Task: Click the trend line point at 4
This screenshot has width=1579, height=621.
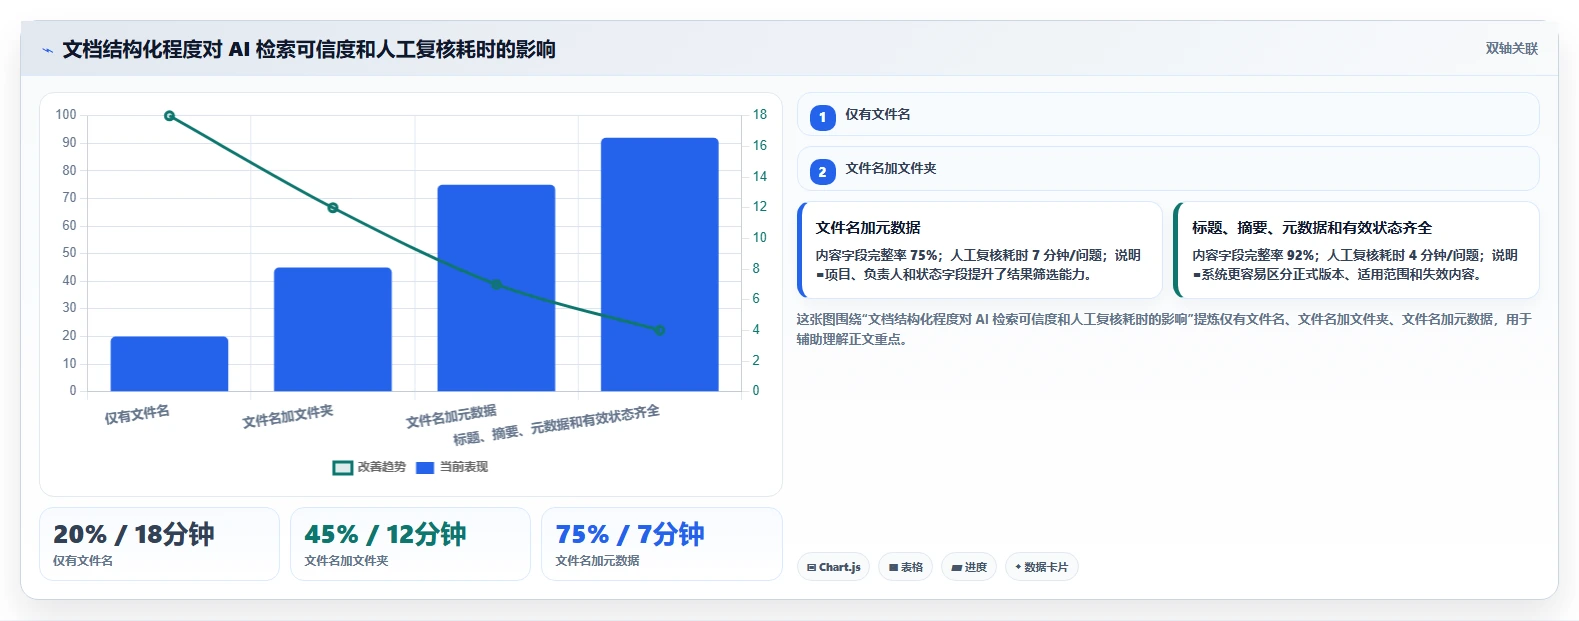Action: point(660,330)
